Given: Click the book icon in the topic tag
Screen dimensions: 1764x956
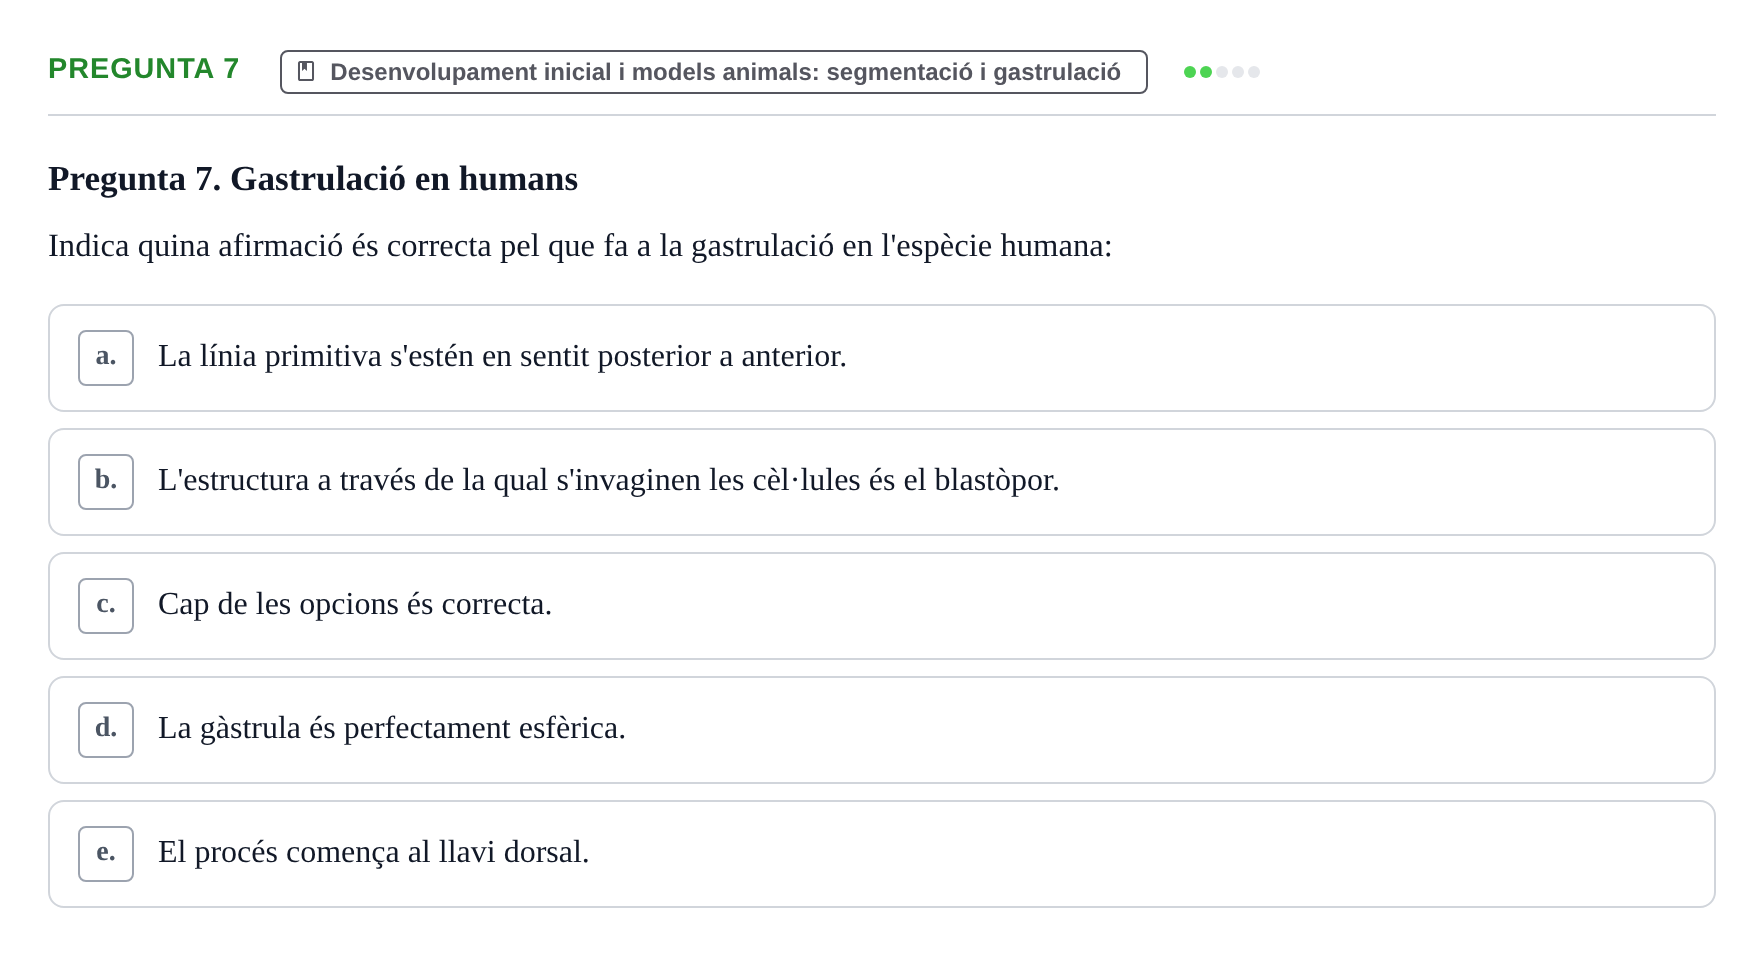Looking at the screenshot, I should coord(306,71).
